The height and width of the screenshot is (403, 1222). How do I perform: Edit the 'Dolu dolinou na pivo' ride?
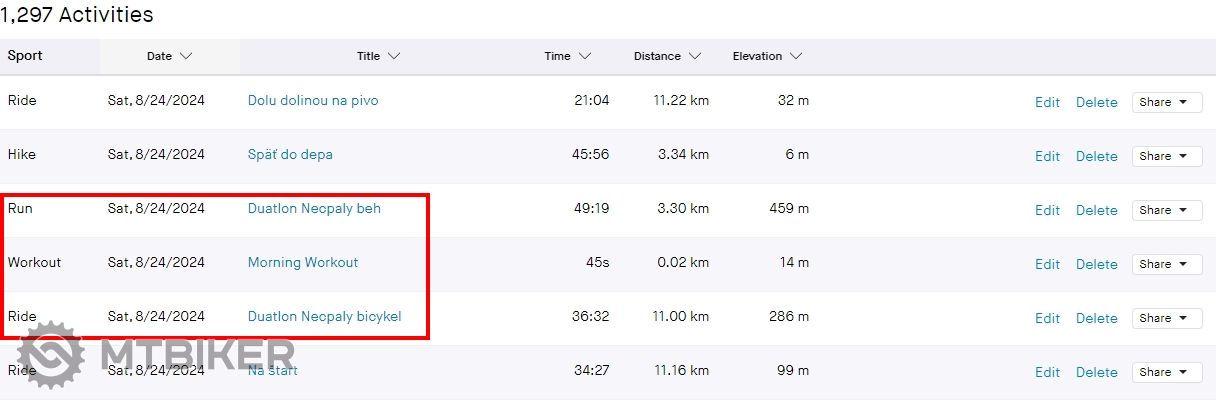(1047, 102)
